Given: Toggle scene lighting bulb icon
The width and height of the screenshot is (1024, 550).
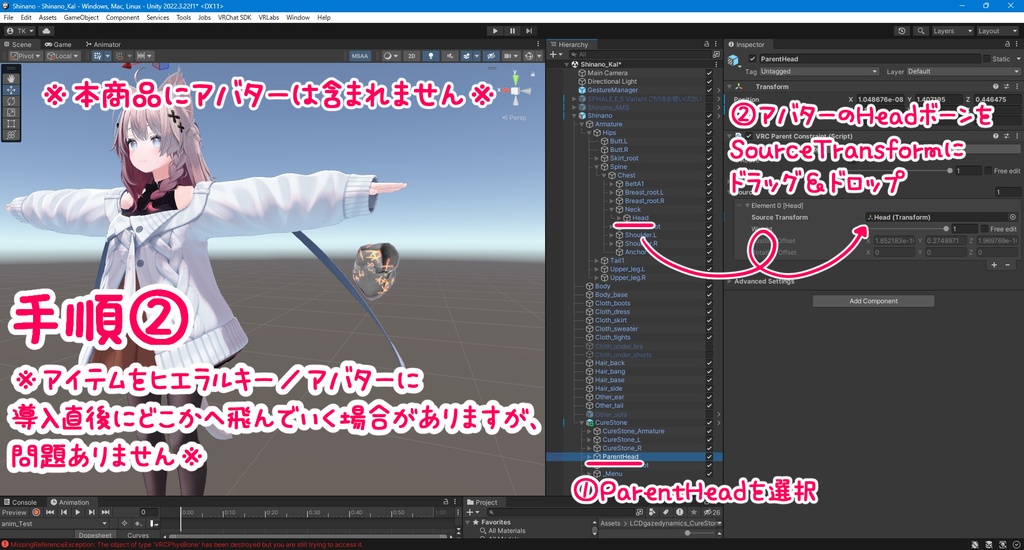Looking at the screenshot, I should 430,56.
